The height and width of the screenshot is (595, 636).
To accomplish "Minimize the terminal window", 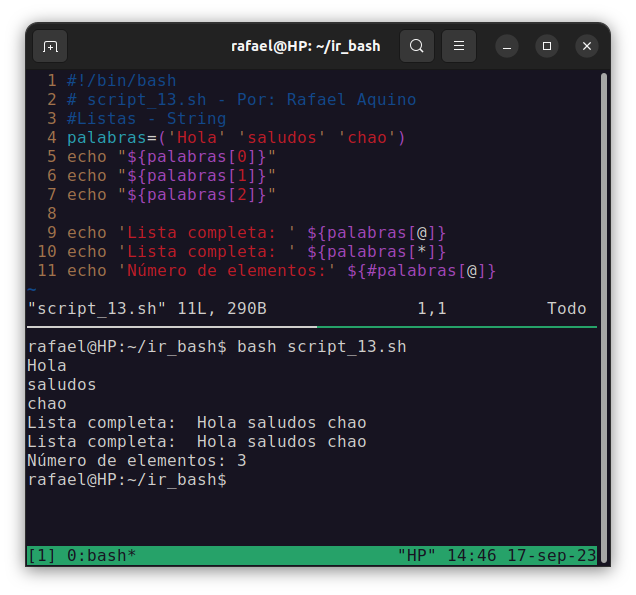I will [x=507, y=46].
